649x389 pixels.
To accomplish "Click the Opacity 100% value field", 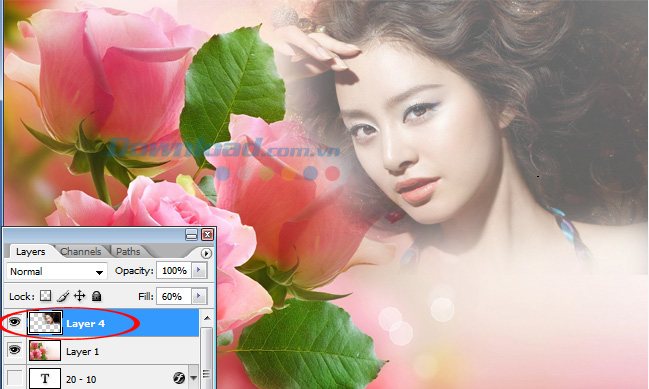I will 174,271.
